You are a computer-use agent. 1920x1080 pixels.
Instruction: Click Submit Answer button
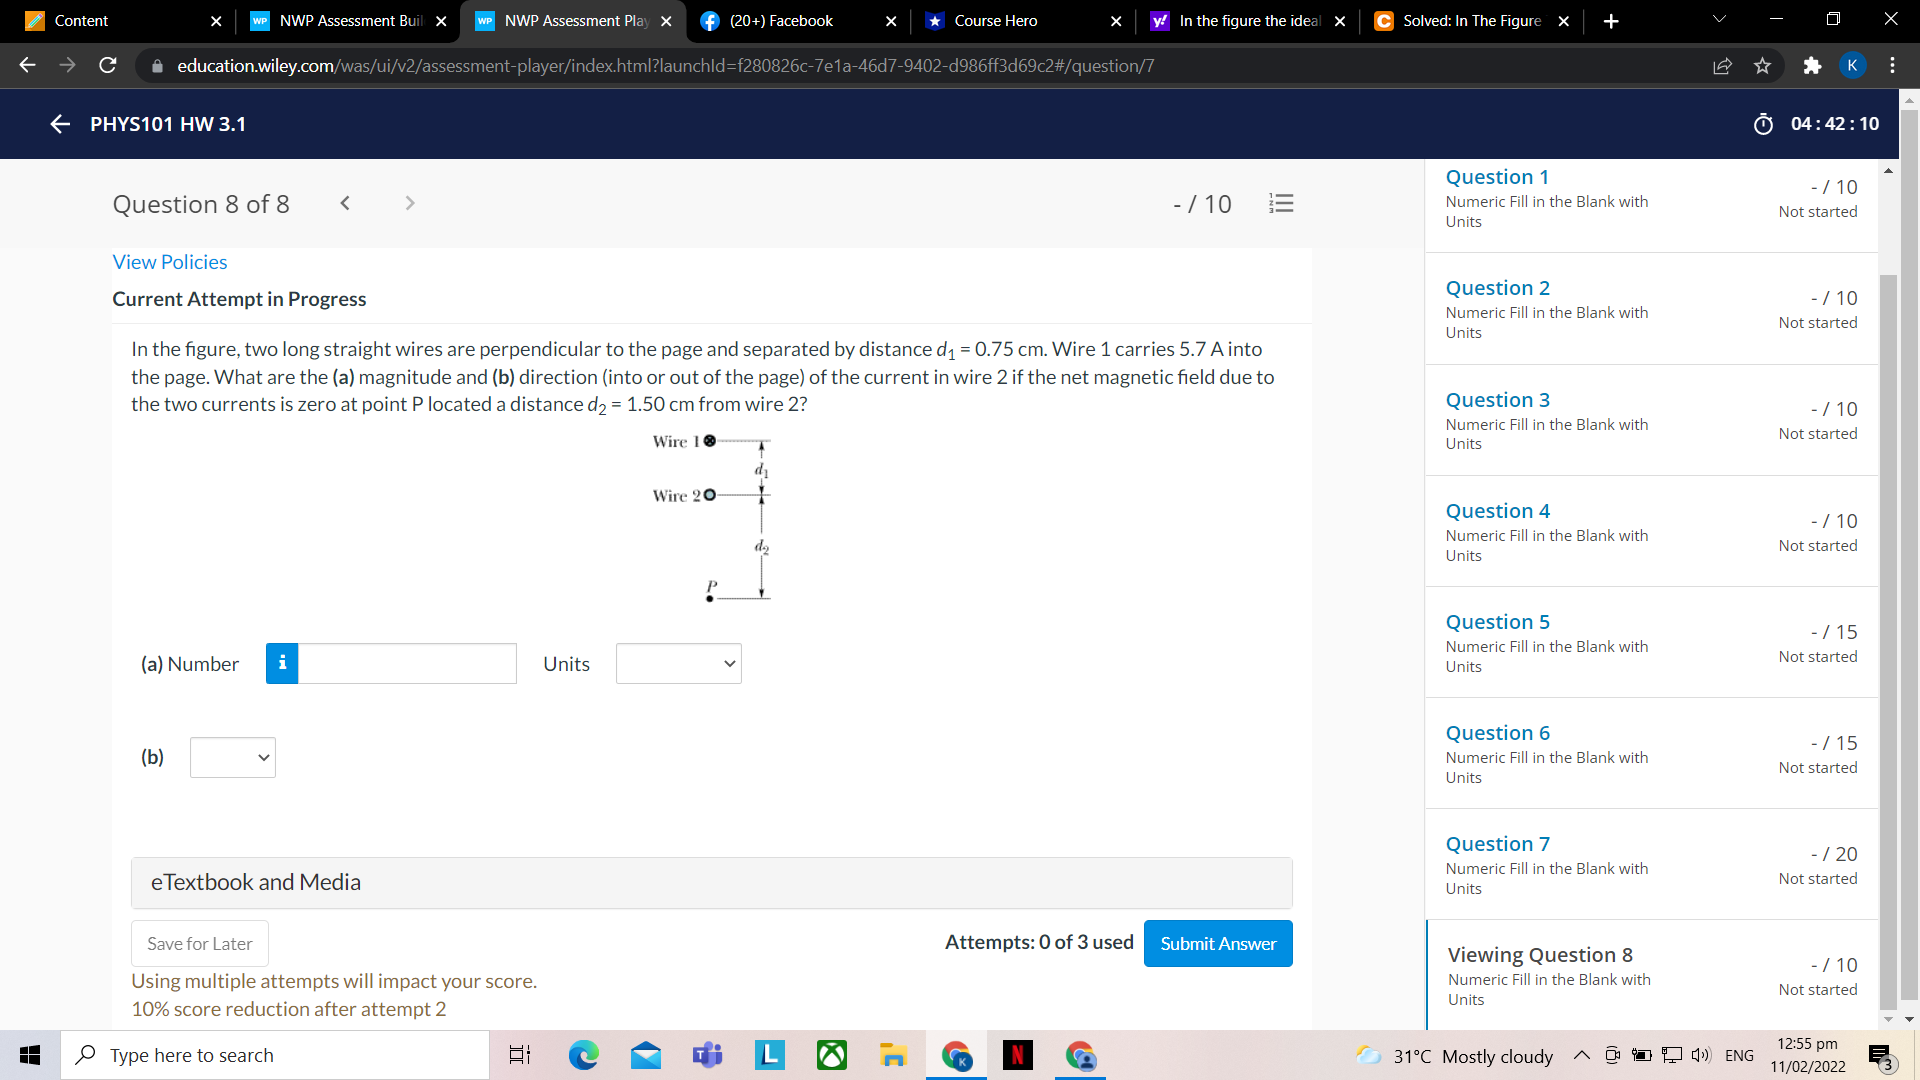pyautogui.click(x=1218, y=943)
